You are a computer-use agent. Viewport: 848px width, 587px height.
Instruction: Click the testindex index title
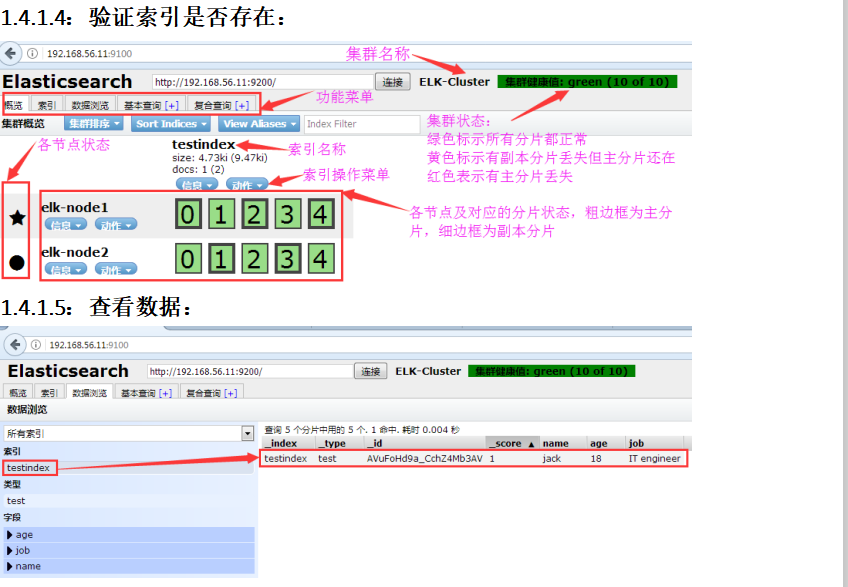[x=203, y=144]
